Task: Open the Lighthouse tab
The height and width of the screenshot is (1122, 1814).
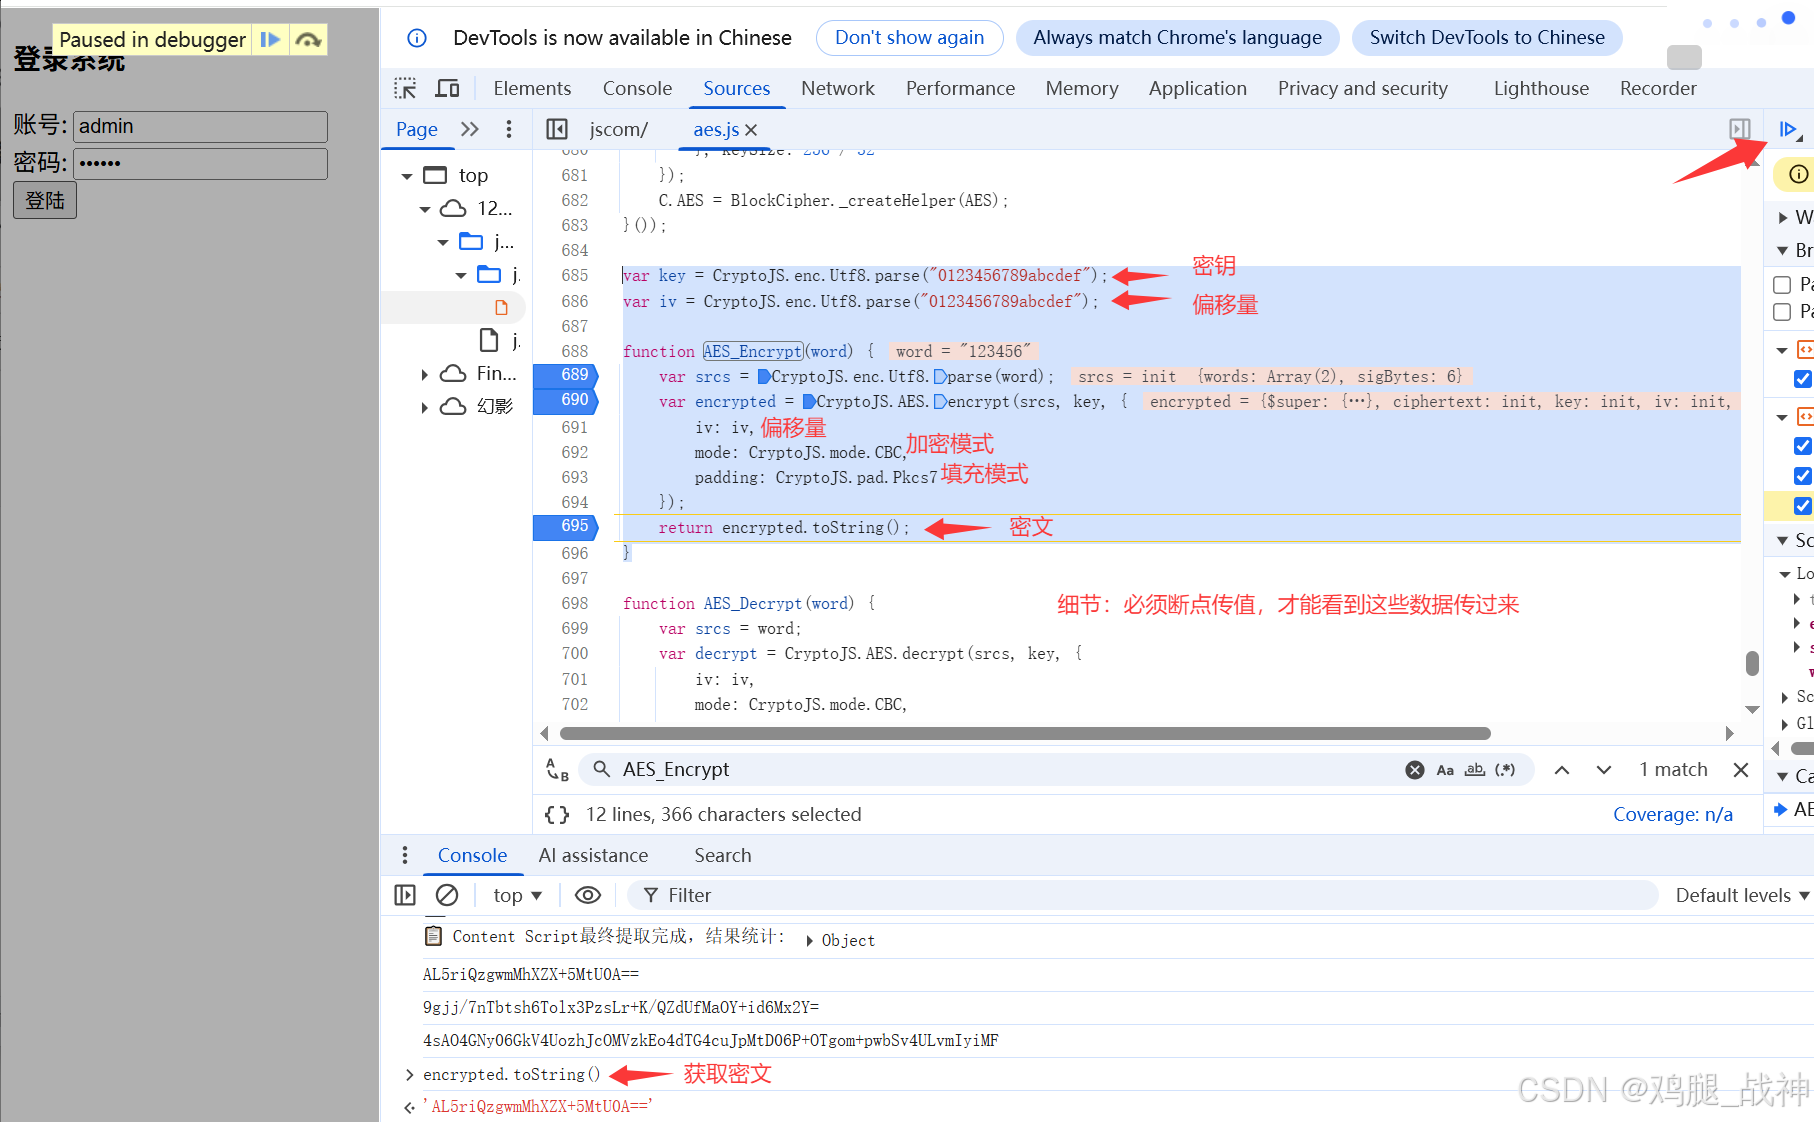Action: tap(1541, 88)
